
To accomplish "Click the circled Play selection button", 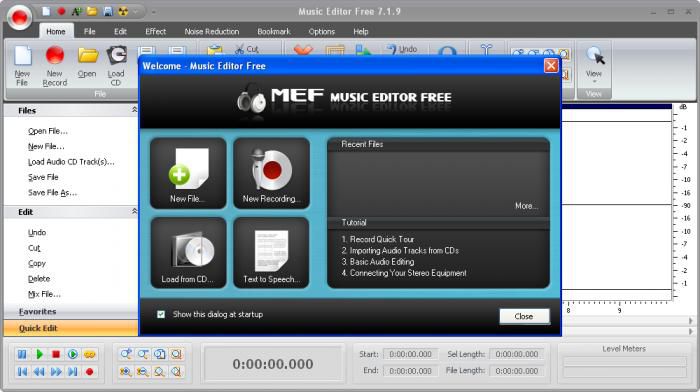I will [x=73, y=354].
